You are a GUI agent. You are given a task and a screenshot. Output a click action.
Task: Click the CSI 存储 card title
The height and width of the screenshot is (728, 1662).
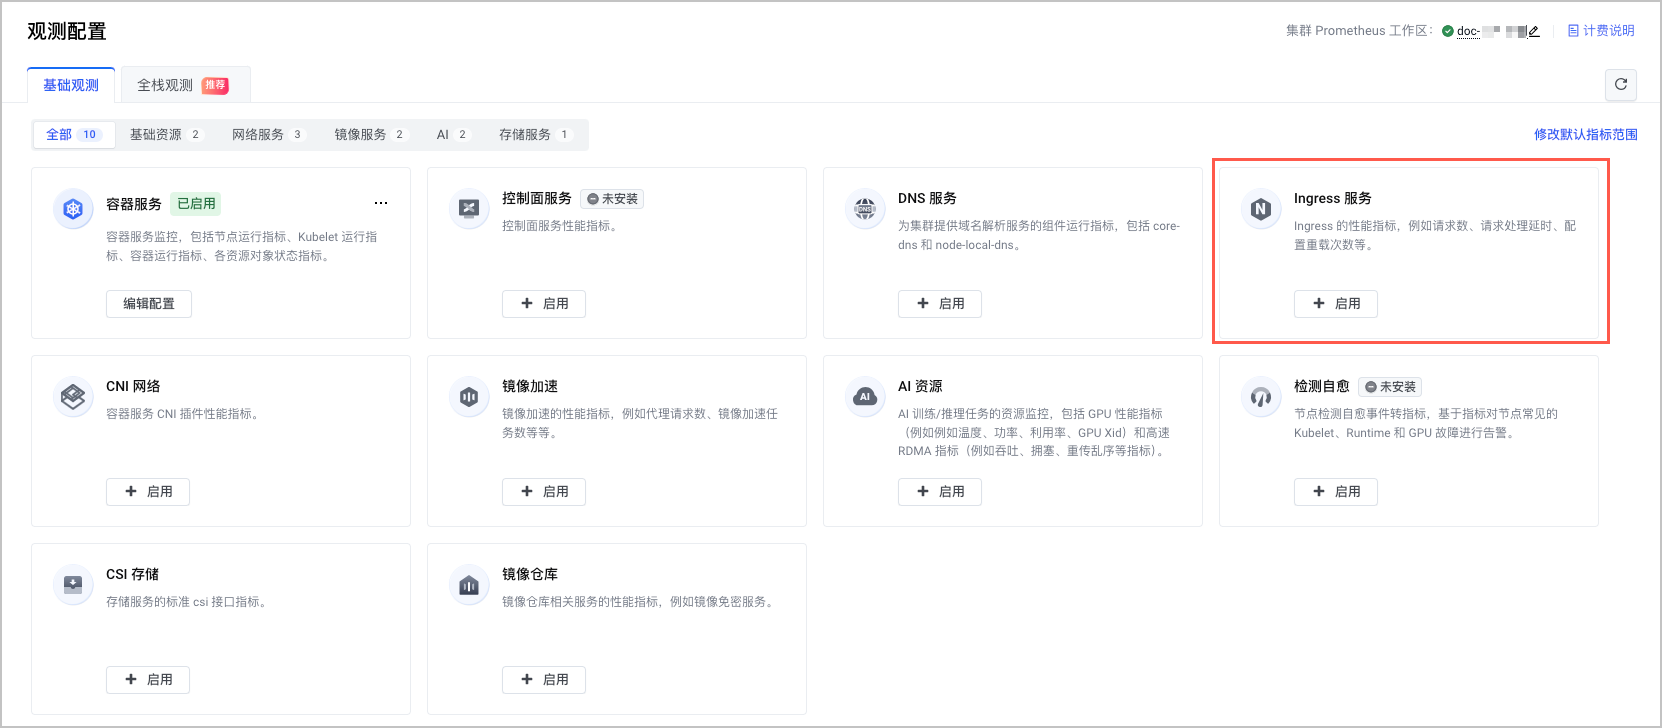(132, 574)
